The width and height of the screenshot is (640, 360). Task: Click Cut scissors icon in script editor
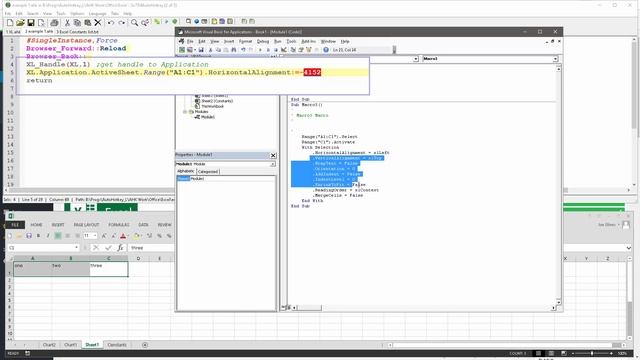pos(67,23)
